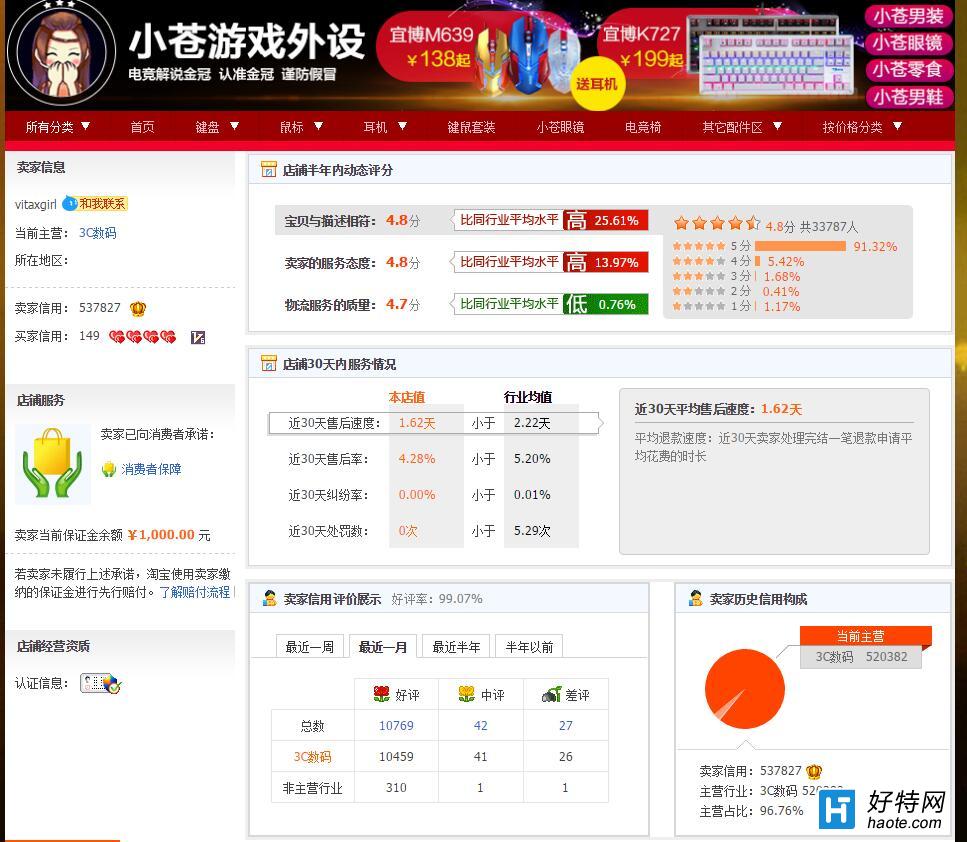Switch to the 最近半年 tab
This screenshot has height=842, width=967.
point(456,646)
